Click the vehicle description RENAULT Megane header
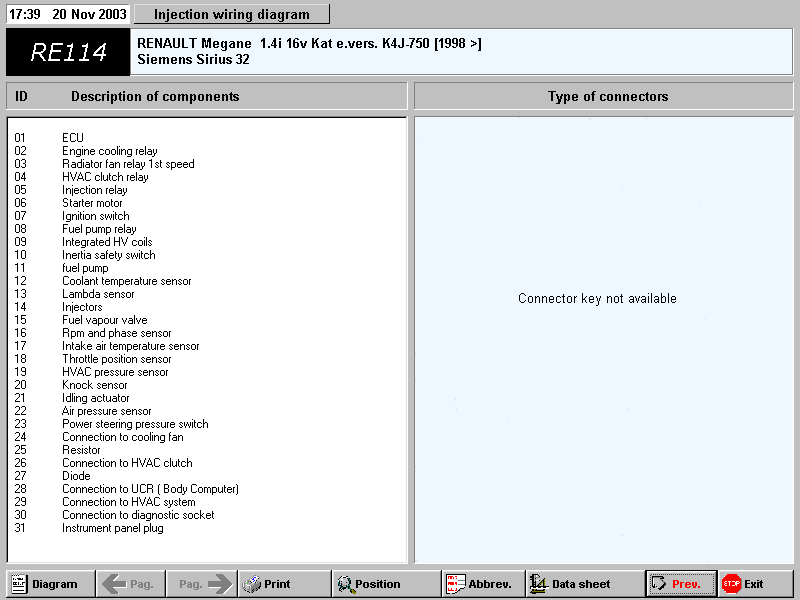Image resolution: width=800 pixels, height=600 pixels. click(461, 52)
